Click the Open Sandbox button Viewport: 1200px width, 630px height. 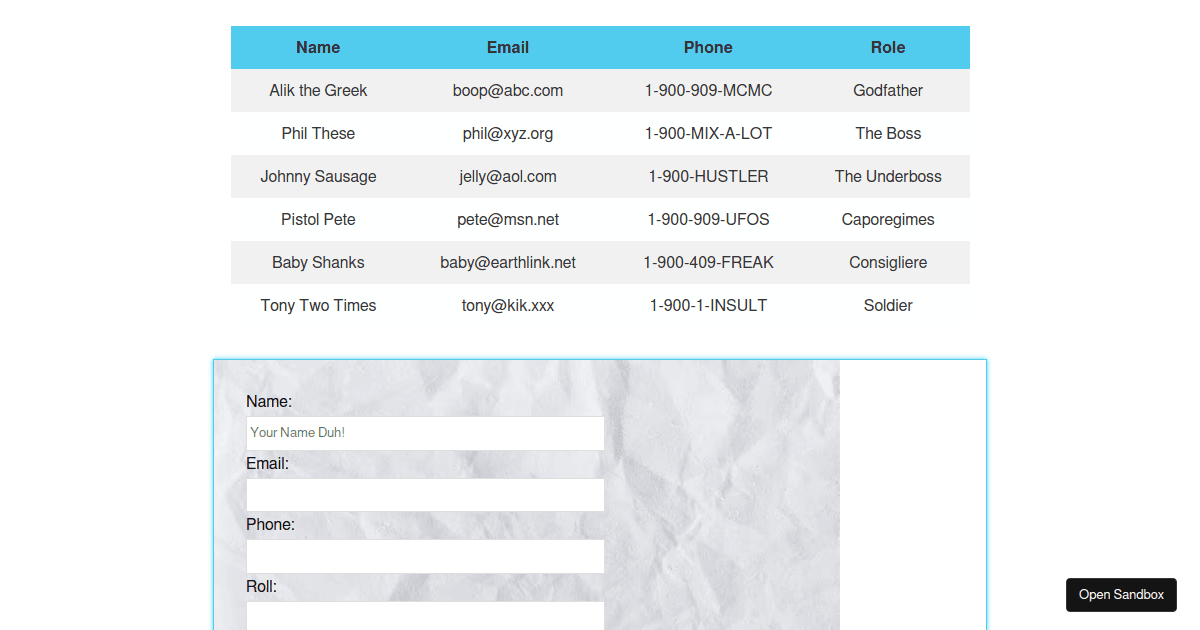tap(1121, 594)
